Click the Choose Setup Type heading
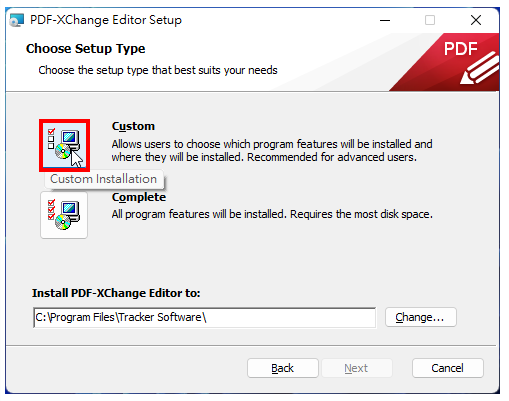509x401 pixels. point(86,49)
